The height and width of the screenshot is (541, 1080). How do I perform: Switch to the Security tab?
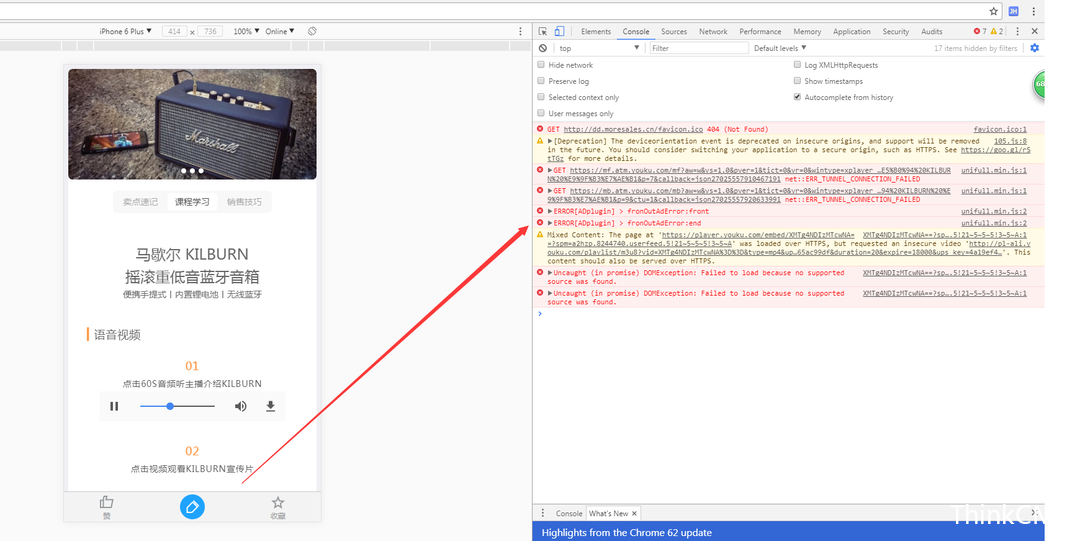895,32
